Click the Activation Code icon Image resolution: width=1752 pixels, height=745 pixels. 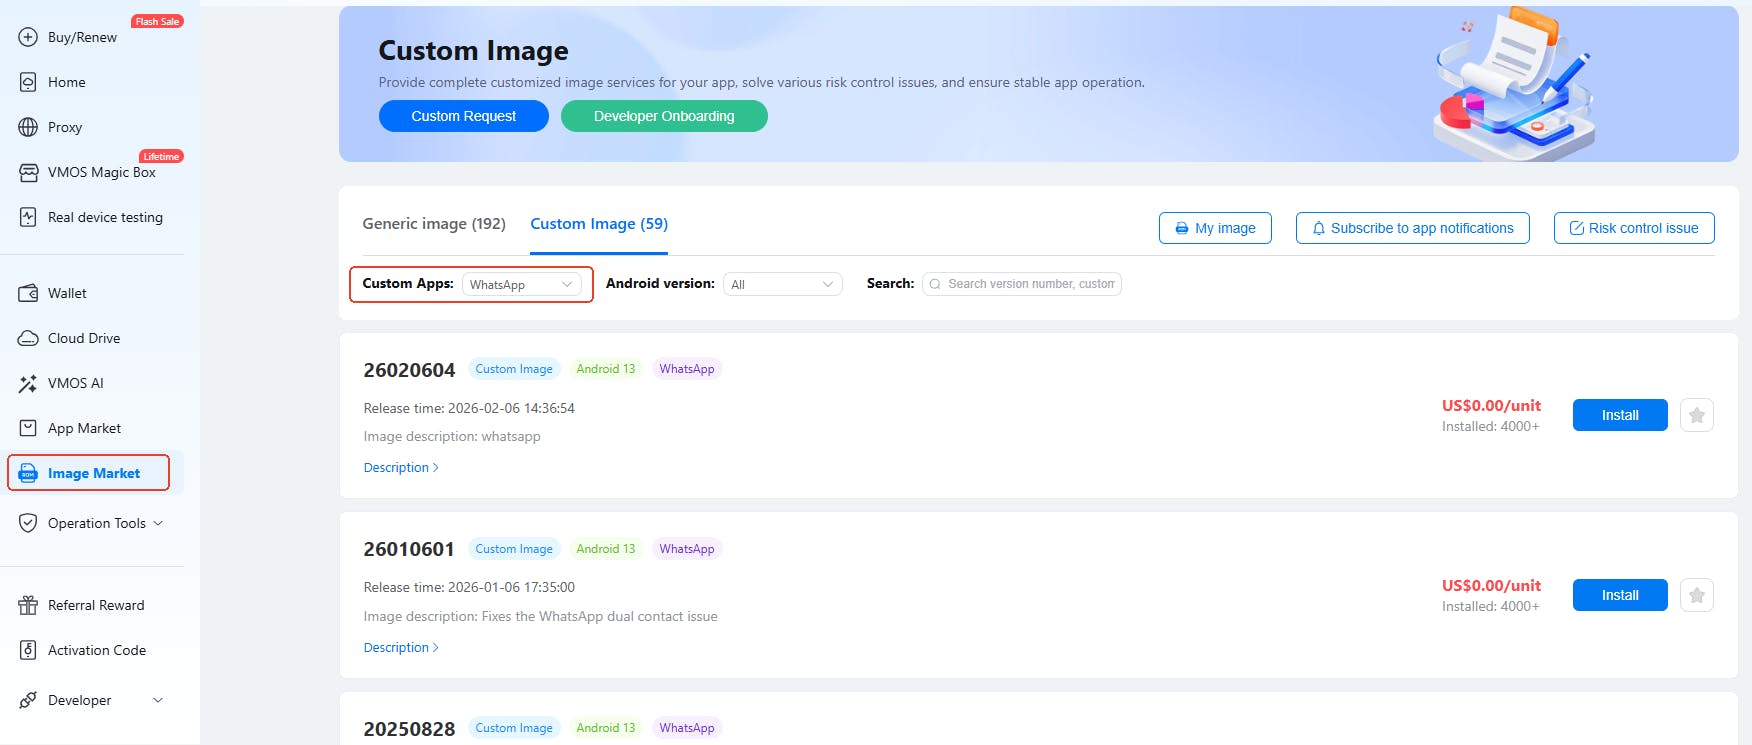point(28,650)
